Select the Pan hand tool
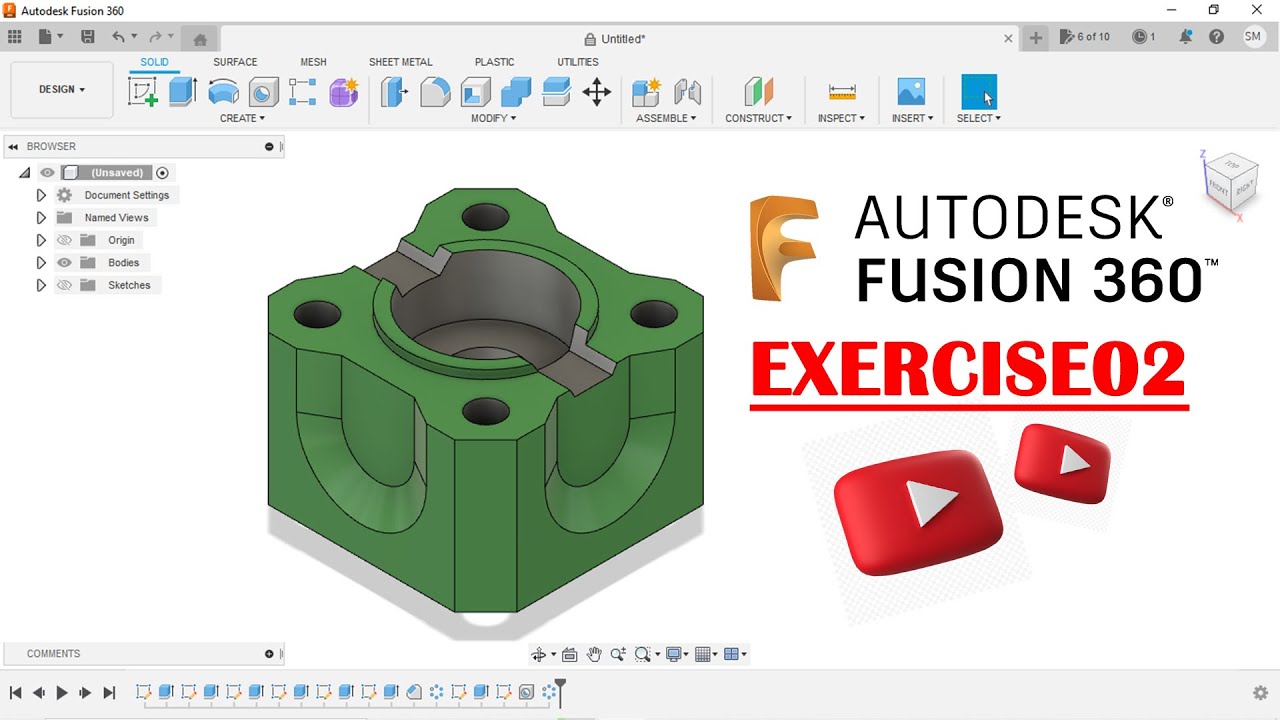 [594, 654]
